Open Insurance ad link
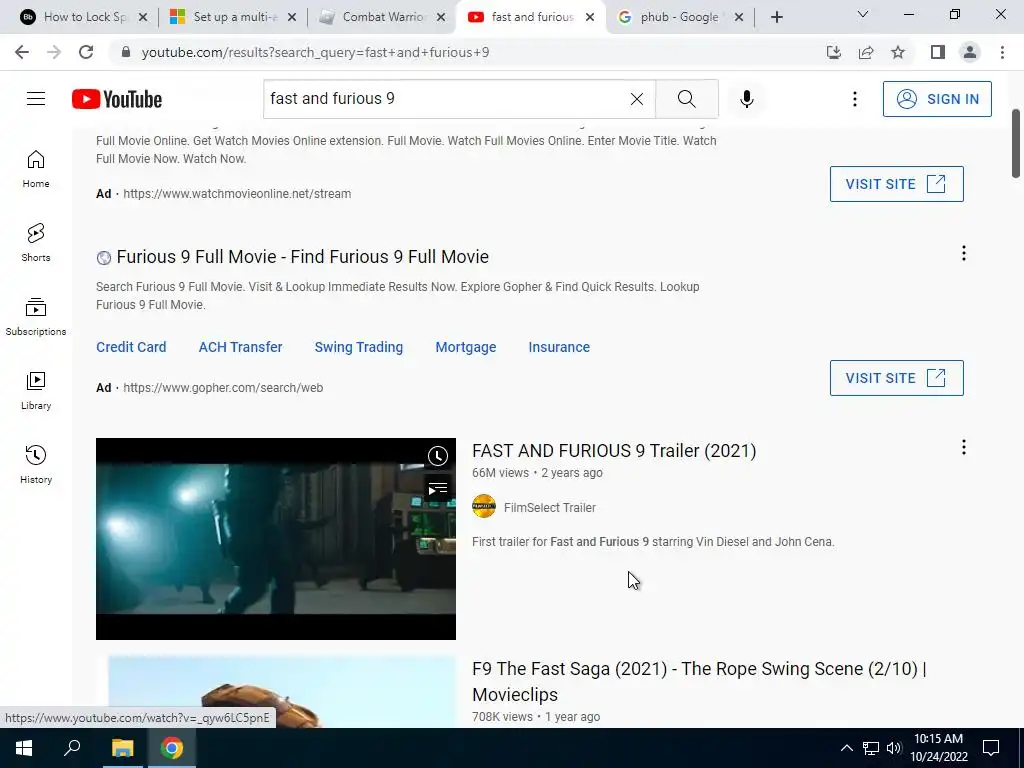1024x768 pixels. tap(559, 347)
